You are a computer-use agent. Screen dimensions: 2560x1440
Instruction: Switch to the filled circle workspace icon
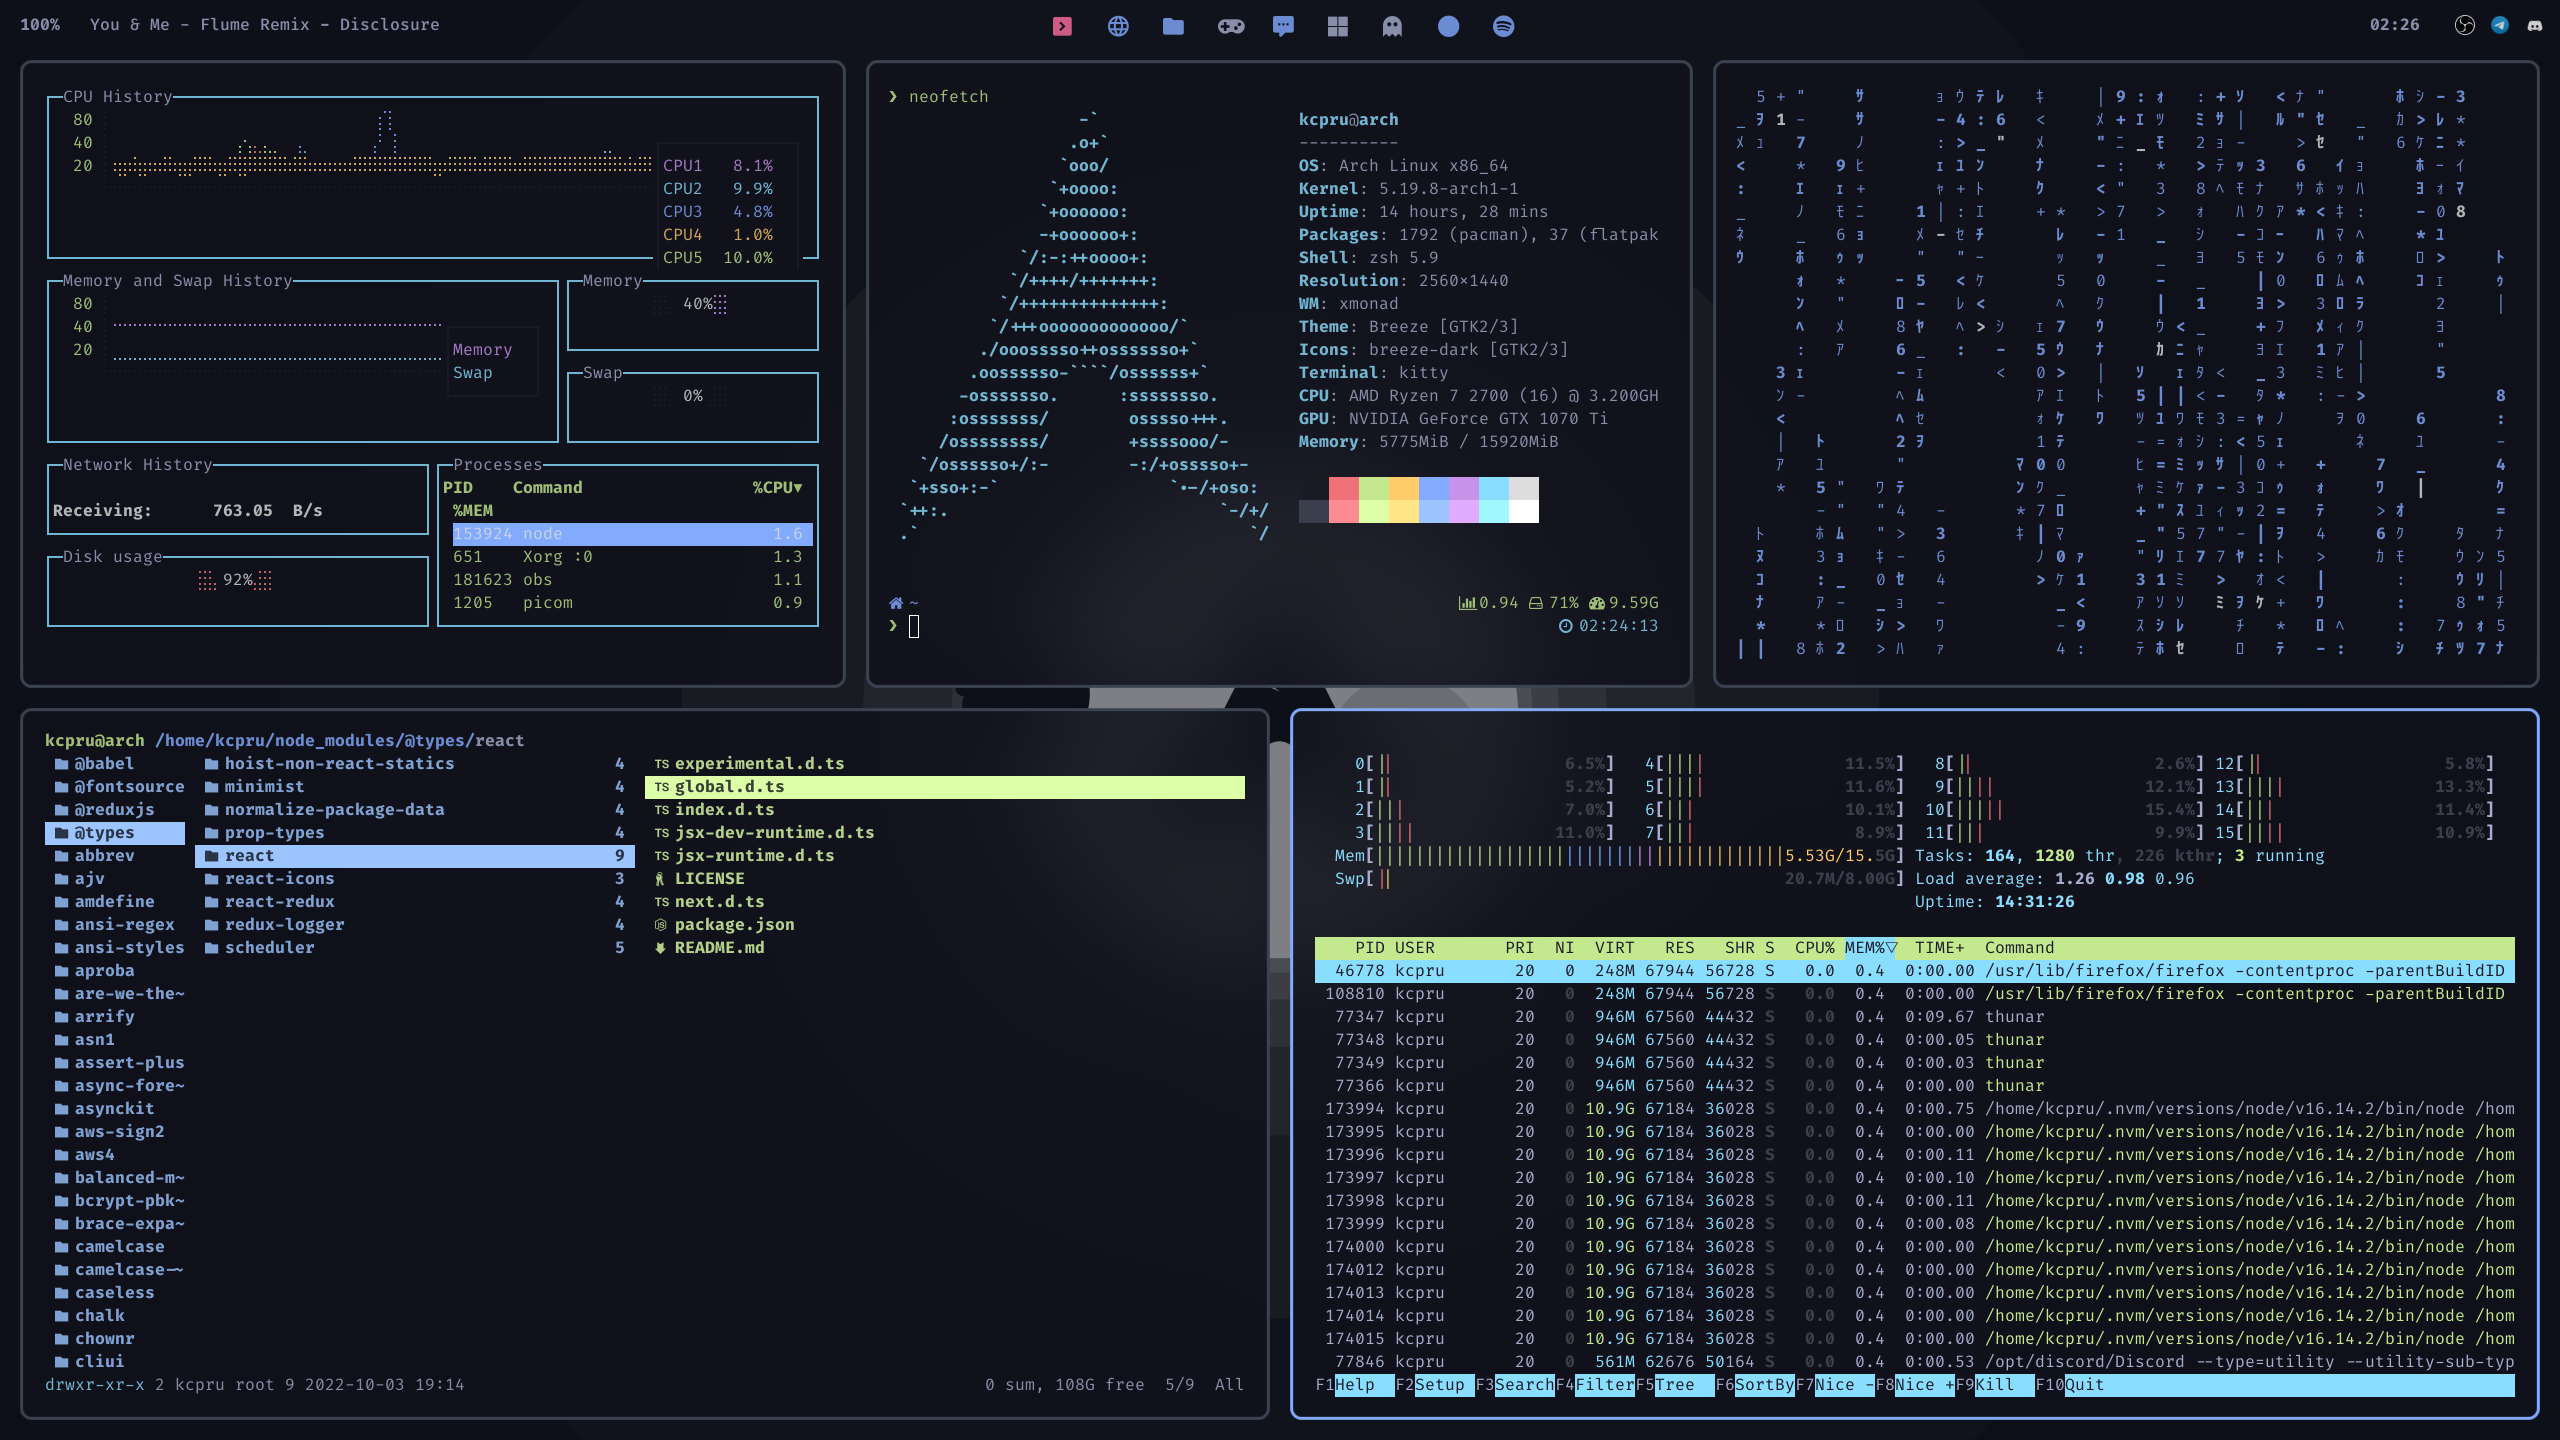click(1448, 26)
